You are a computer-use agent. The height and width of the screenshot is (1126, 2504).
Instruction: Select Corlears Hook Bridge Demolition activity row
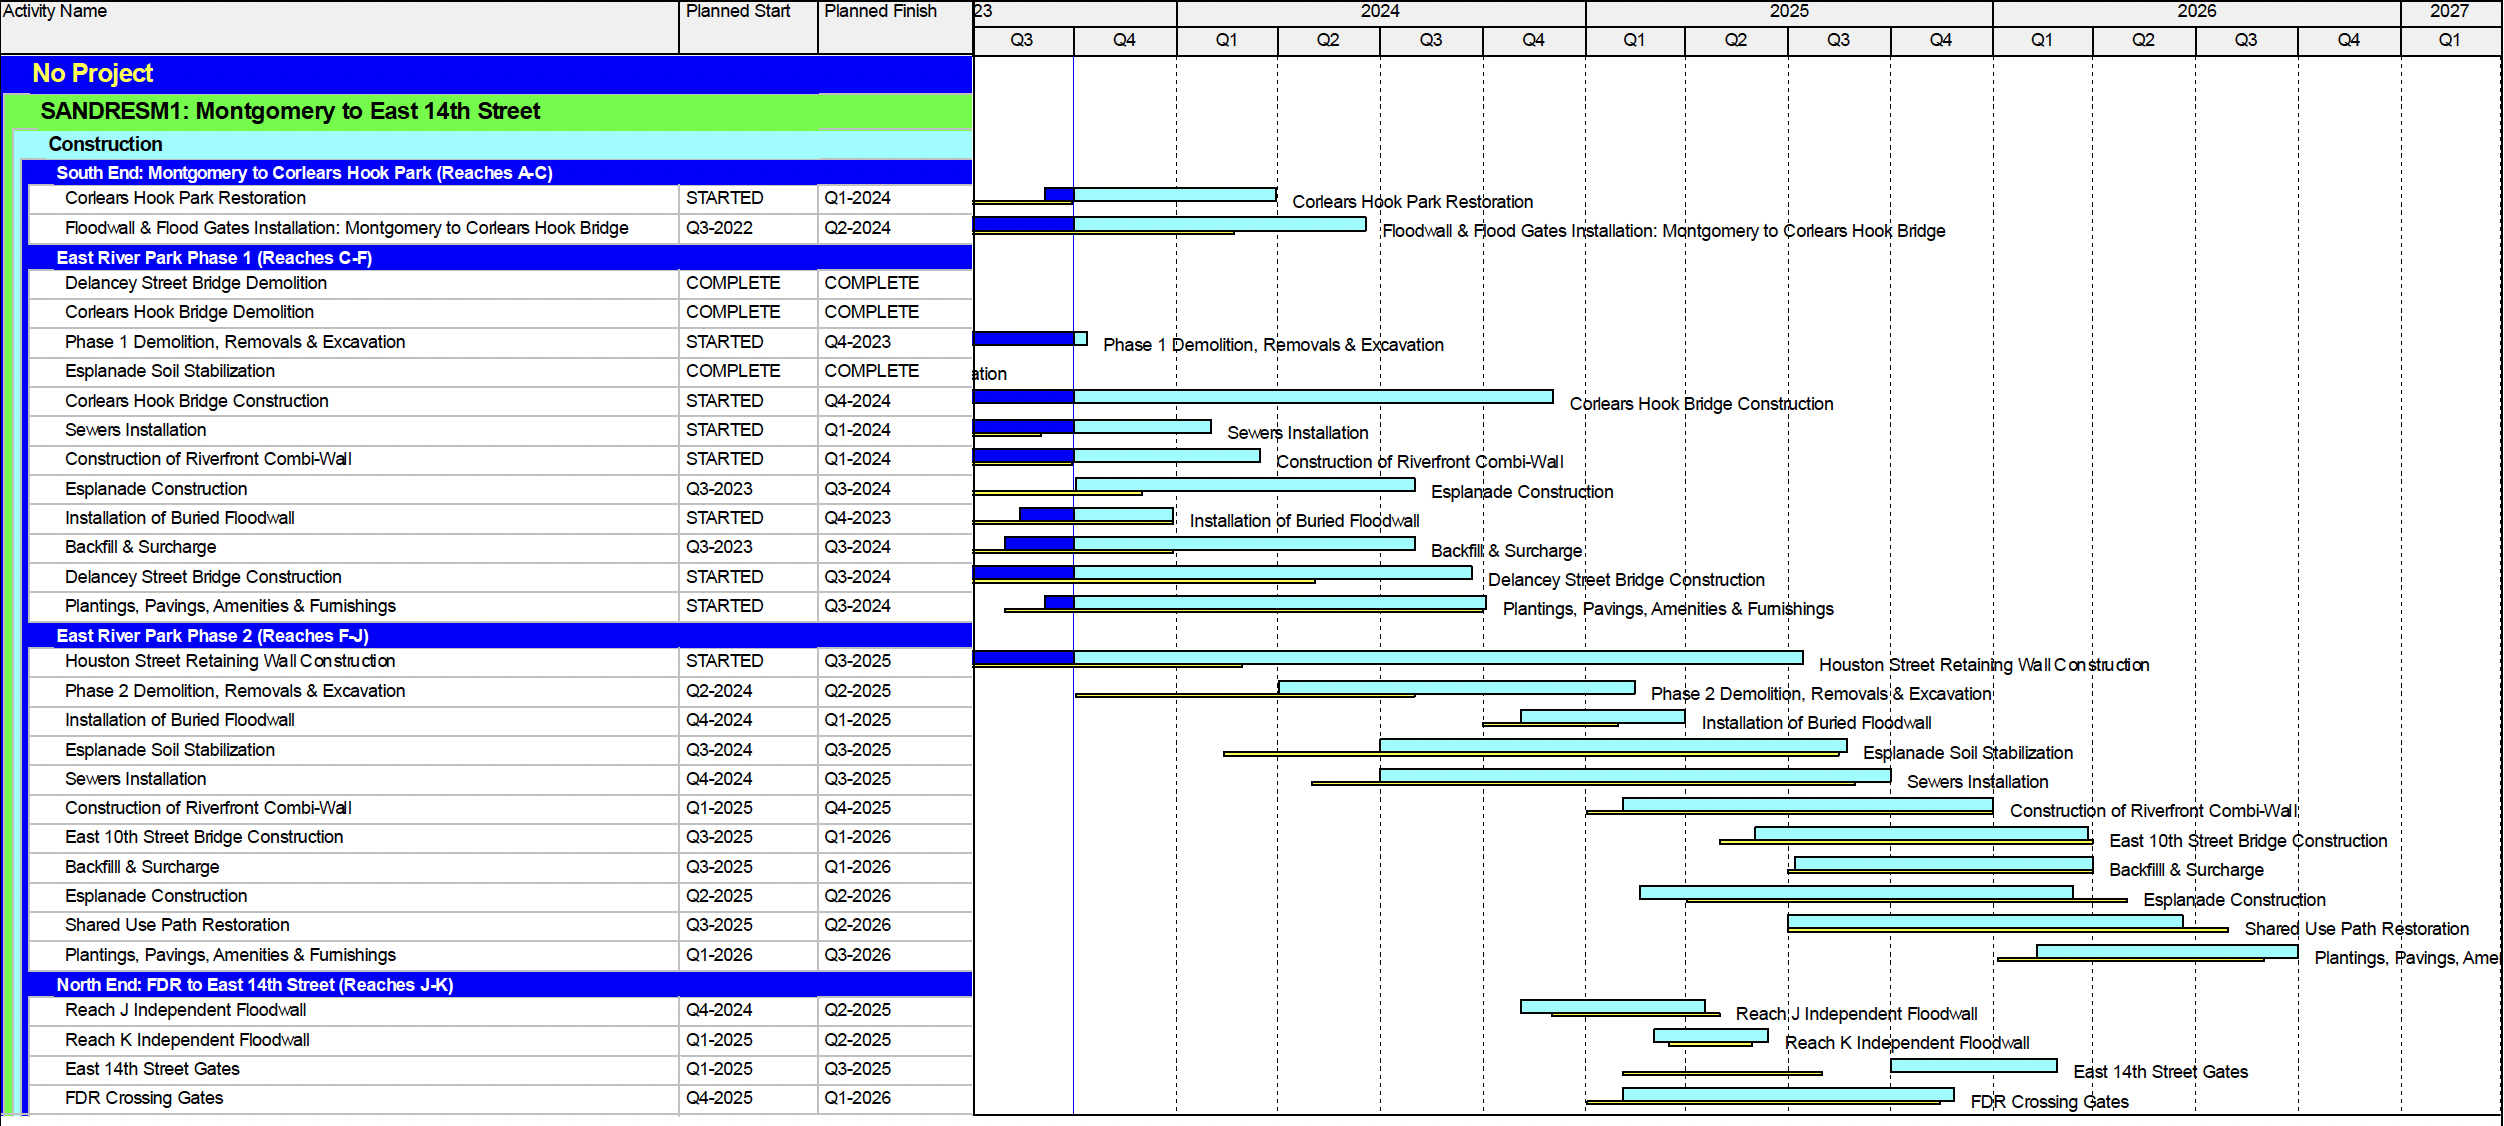point(499,312)
